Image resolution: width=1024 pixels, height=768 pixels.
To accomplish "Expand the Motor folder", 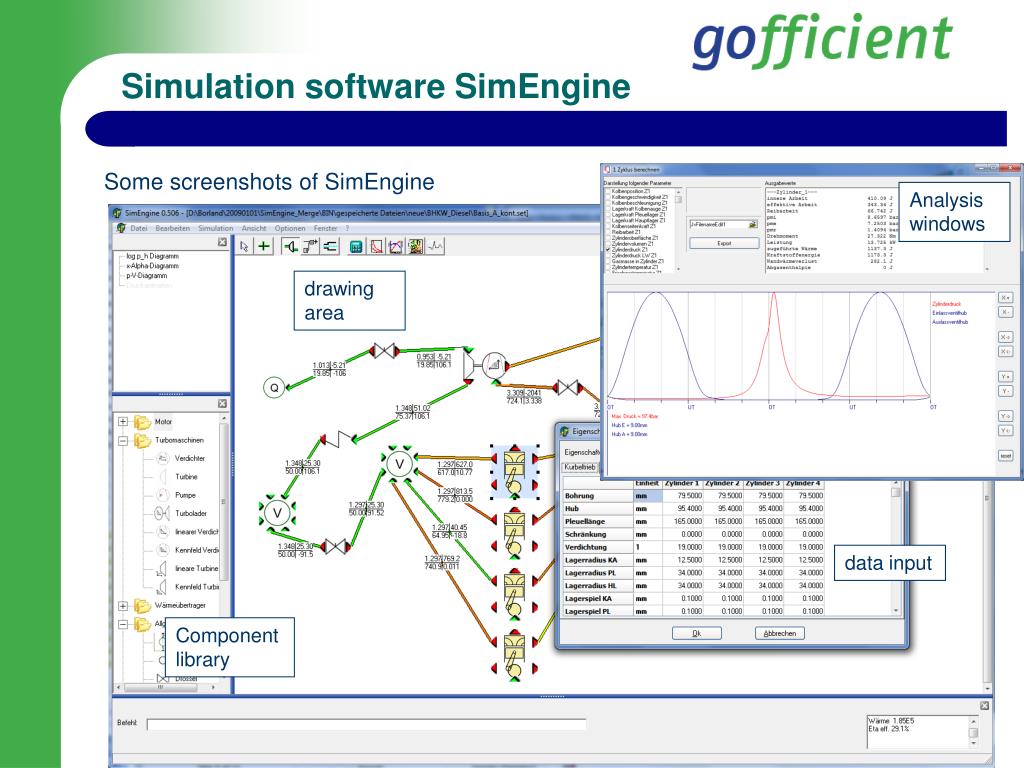I will [x=123, y=422].
